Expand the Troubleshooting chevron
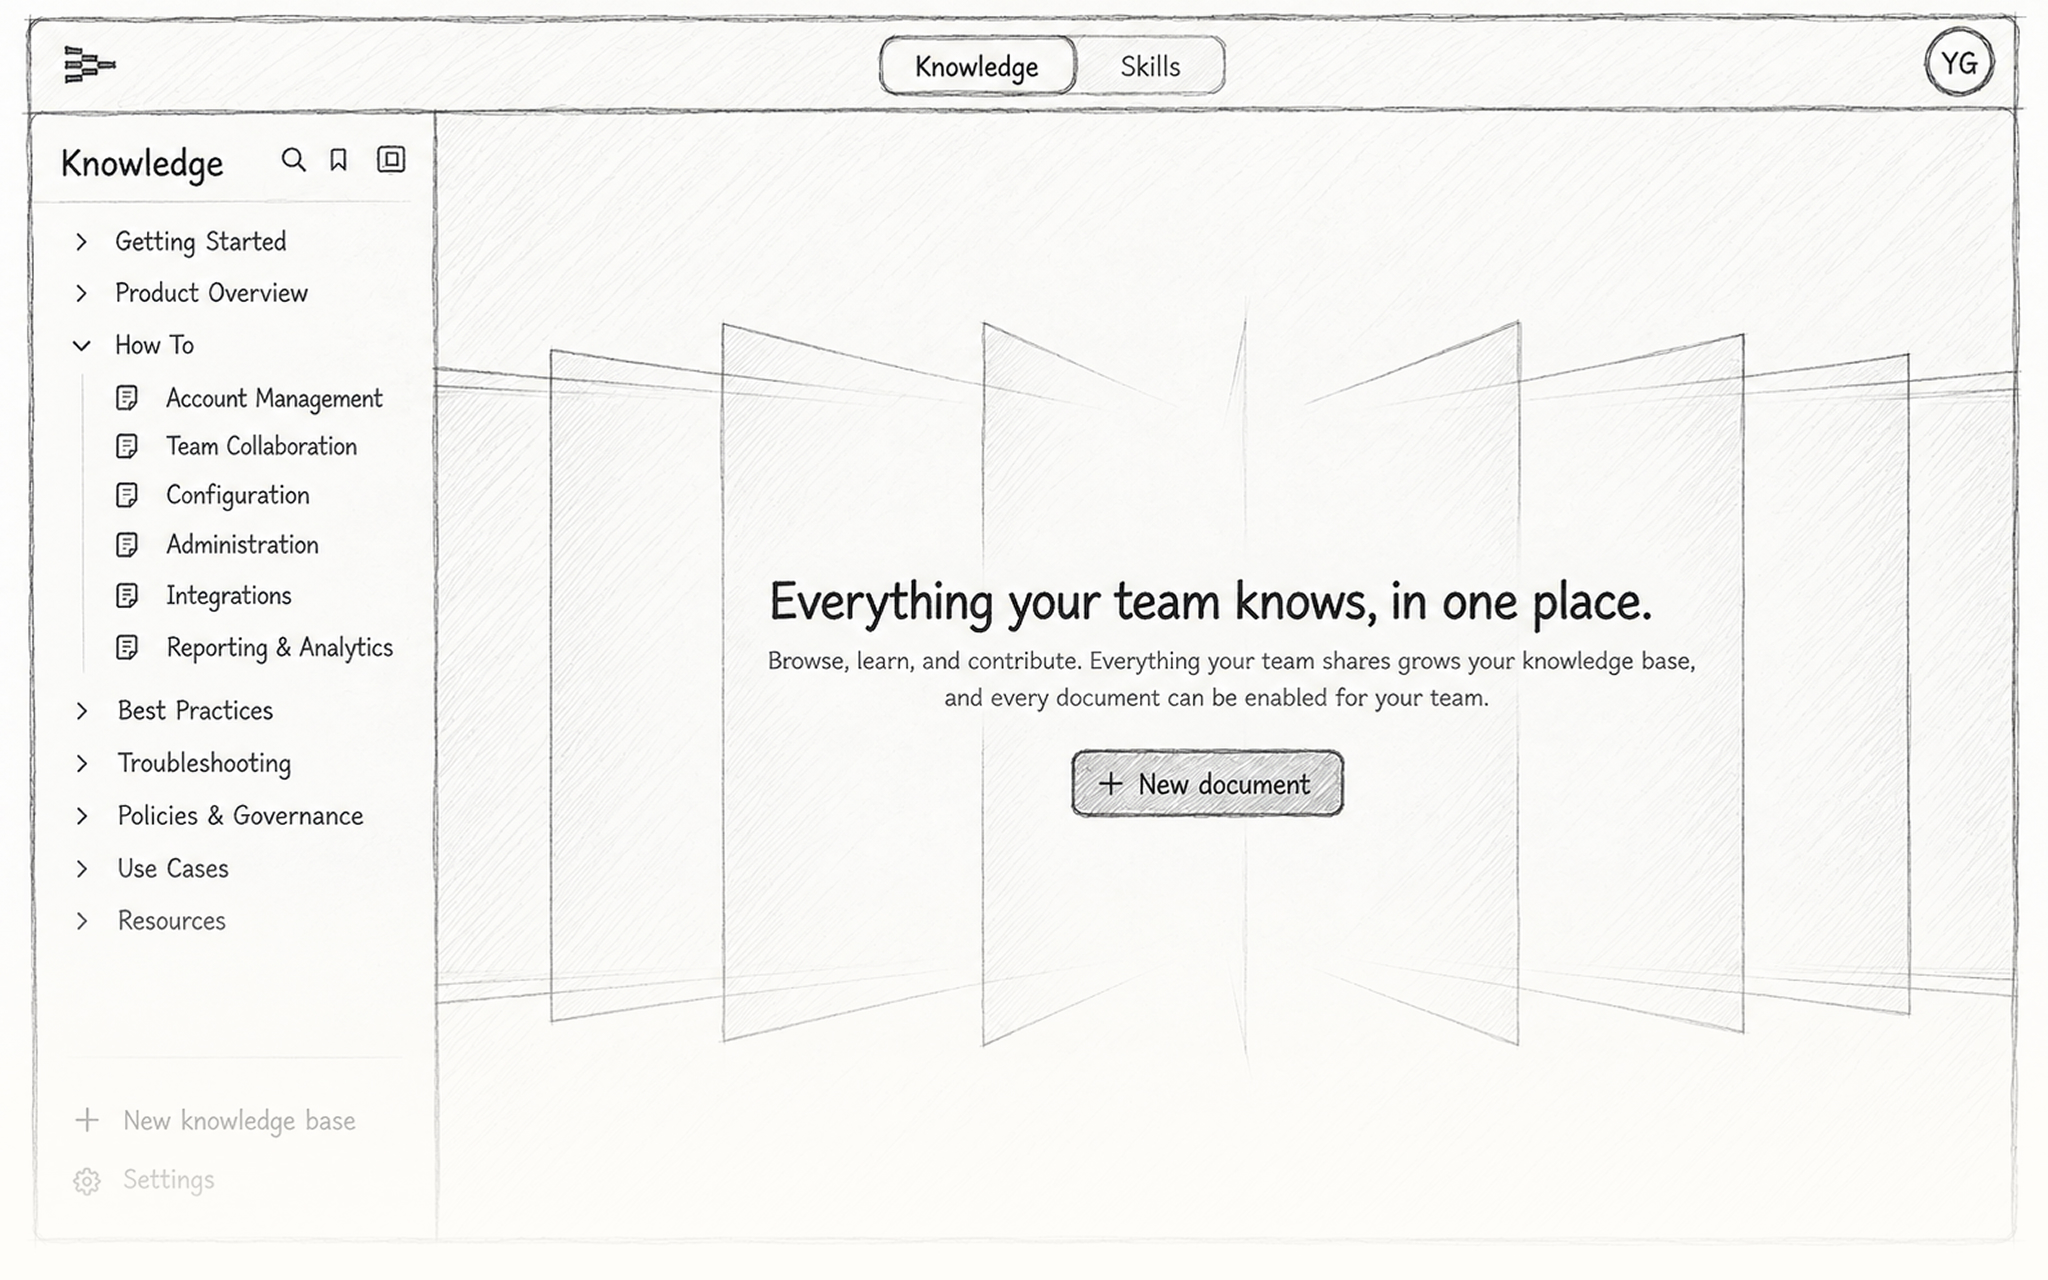Viewport: 2048px width, 1280px height. 82,764
